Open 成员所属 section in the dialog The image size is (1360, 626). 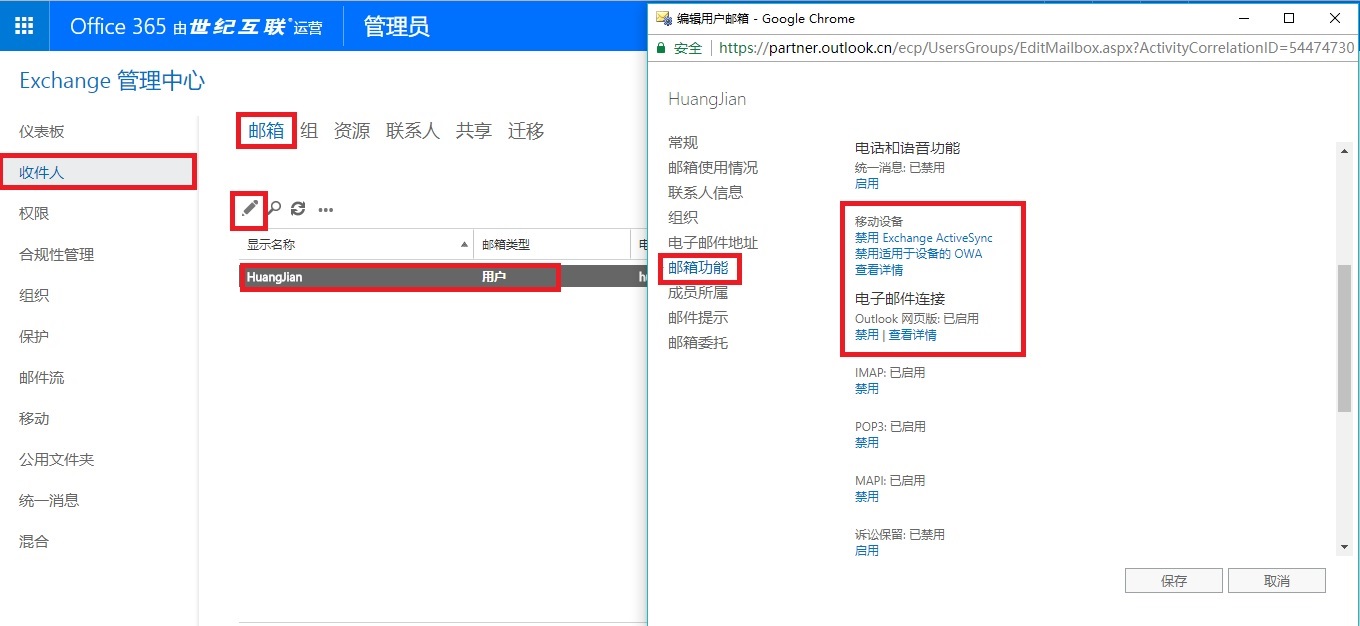(698, 293)
